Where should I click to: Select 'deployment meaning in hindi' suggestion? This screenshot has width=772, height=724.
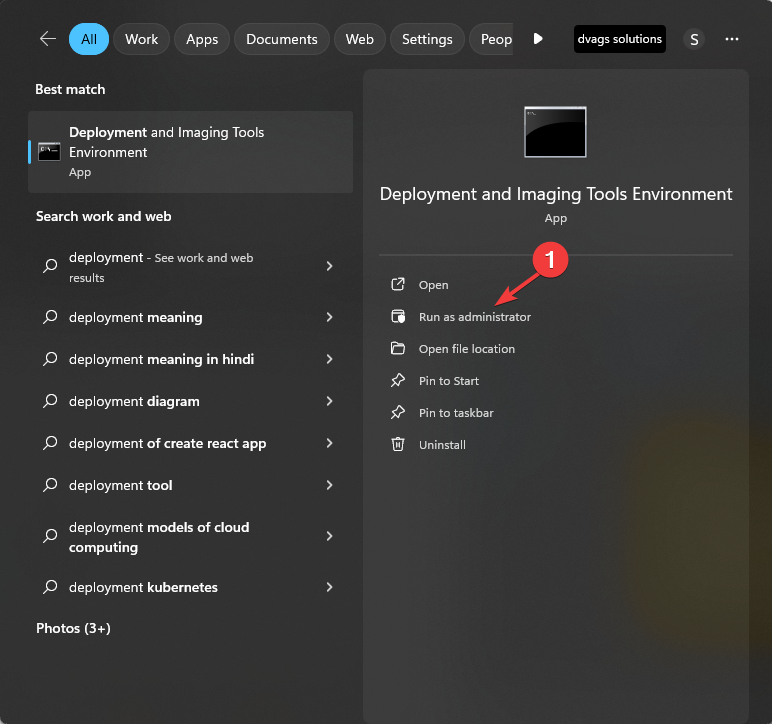[x=191, y=359]
